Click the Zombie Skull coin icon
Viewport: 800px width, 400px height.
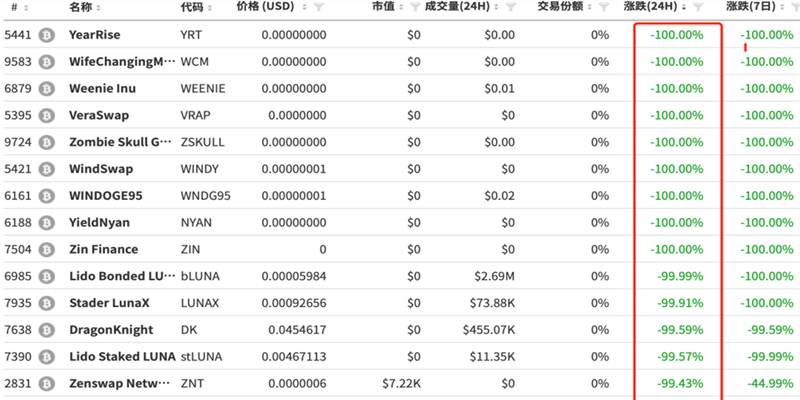(47, 142)
